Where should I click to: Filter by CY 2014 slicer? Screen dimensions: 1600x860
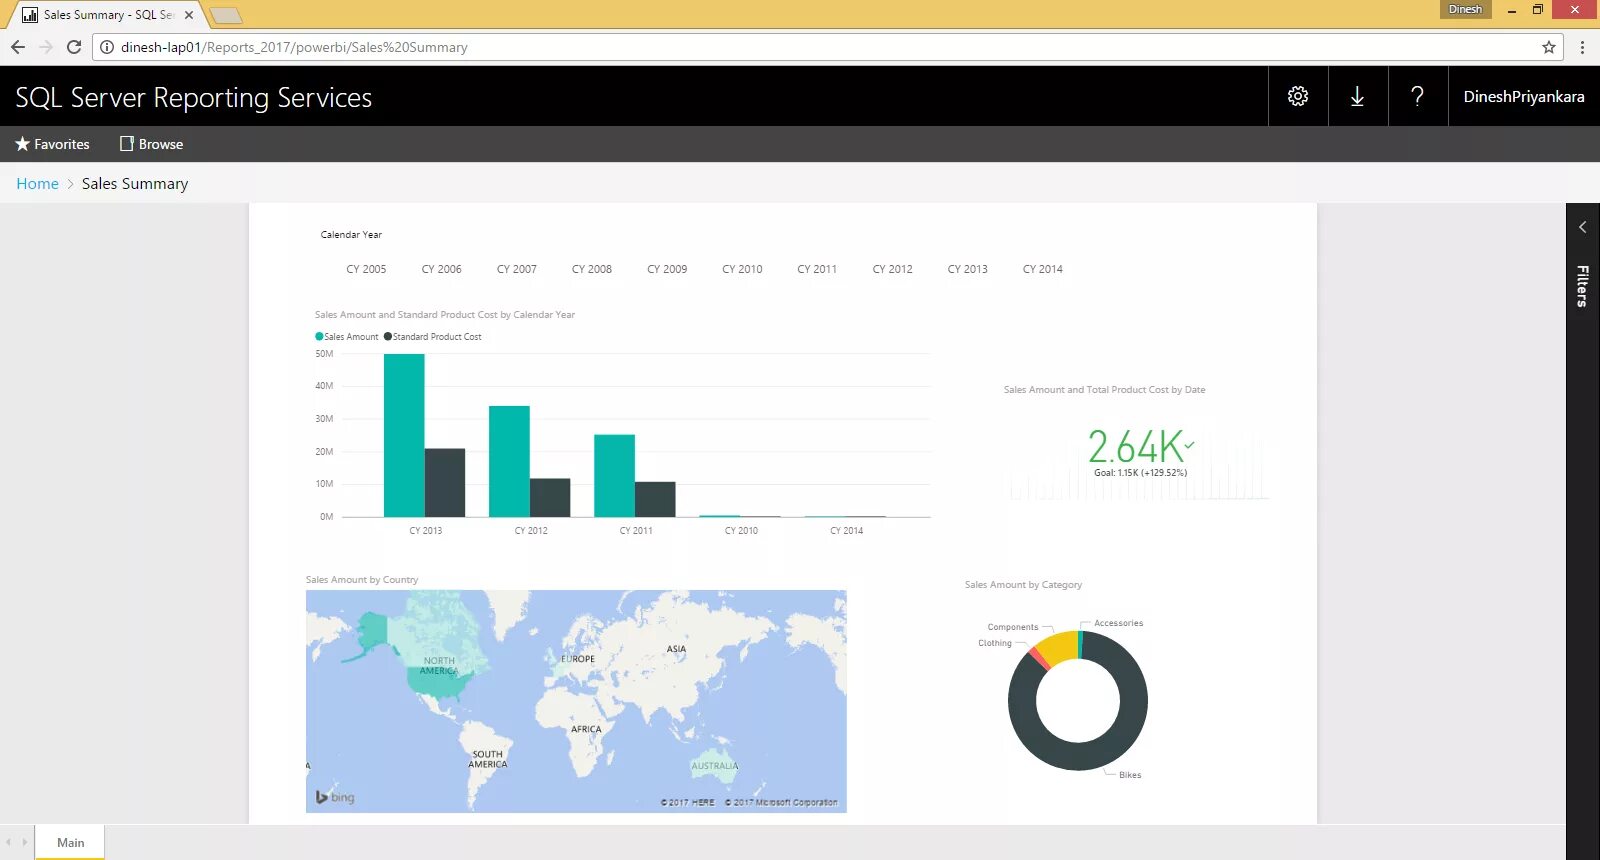(x=1043, y=269)
